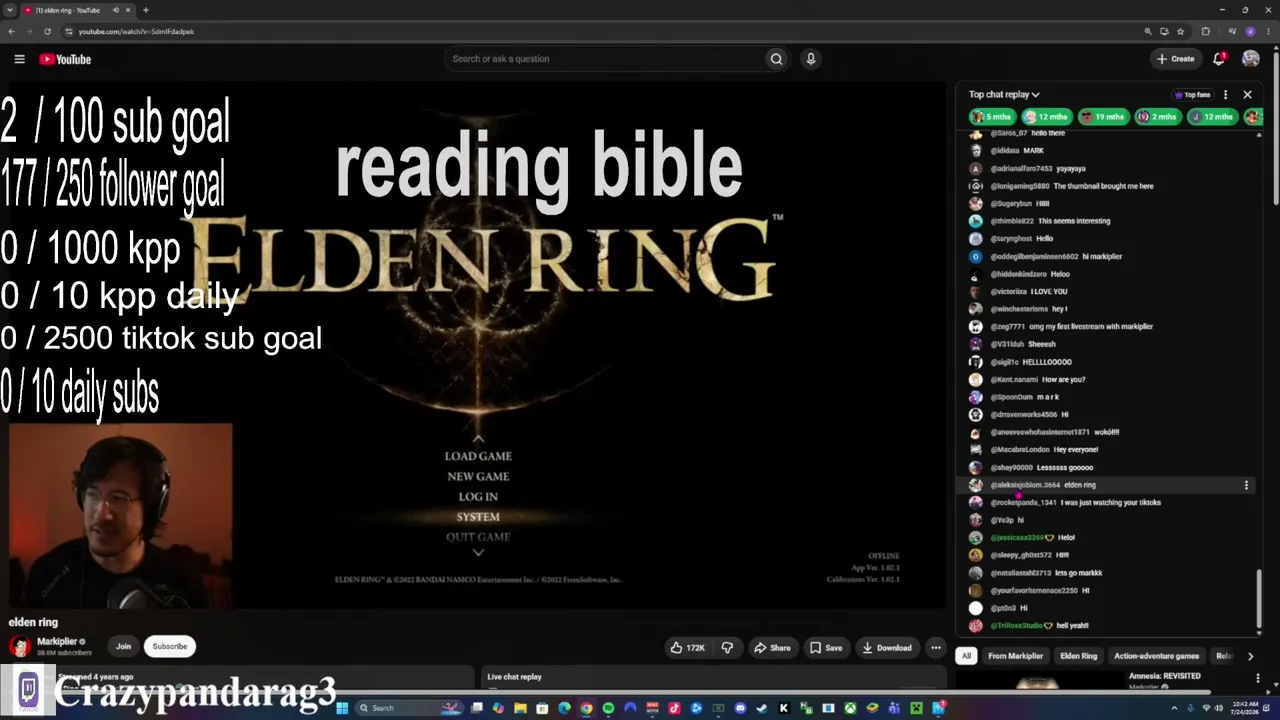The image size is (1280, 720).
Task: Subscribe to Markiplier
Action: 170,646
